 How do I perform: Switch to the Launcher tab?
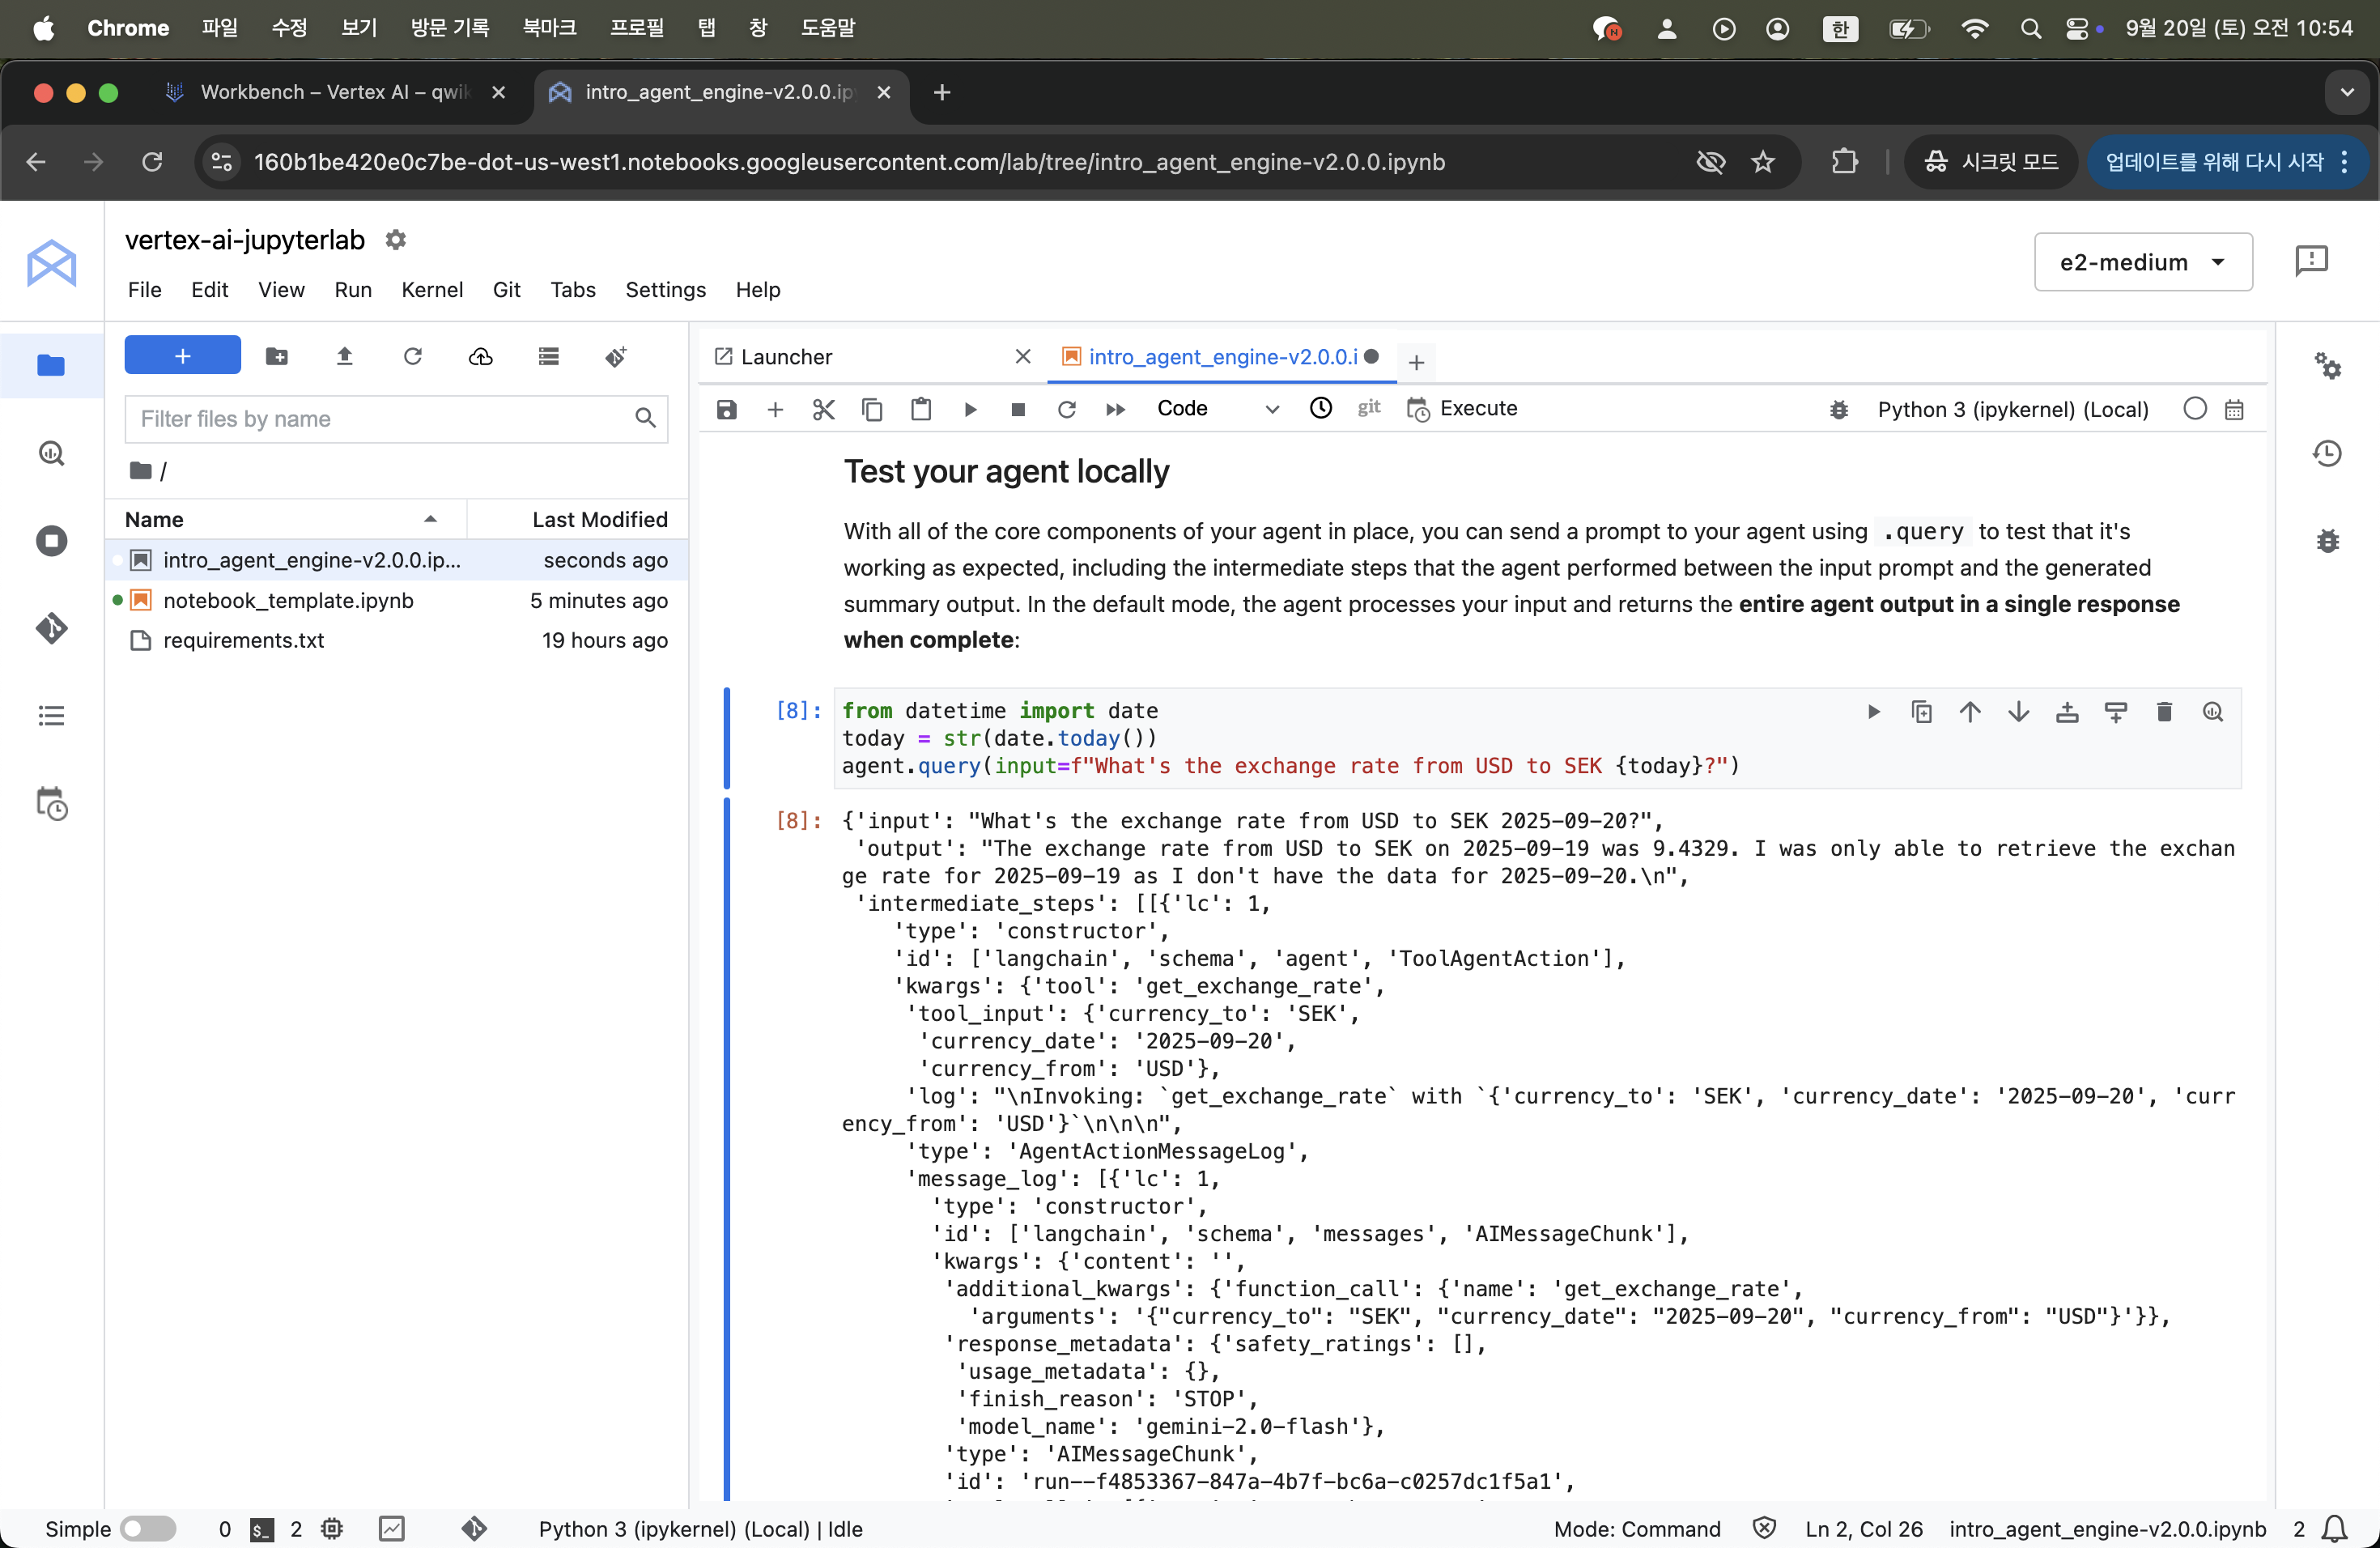[786, 357]
